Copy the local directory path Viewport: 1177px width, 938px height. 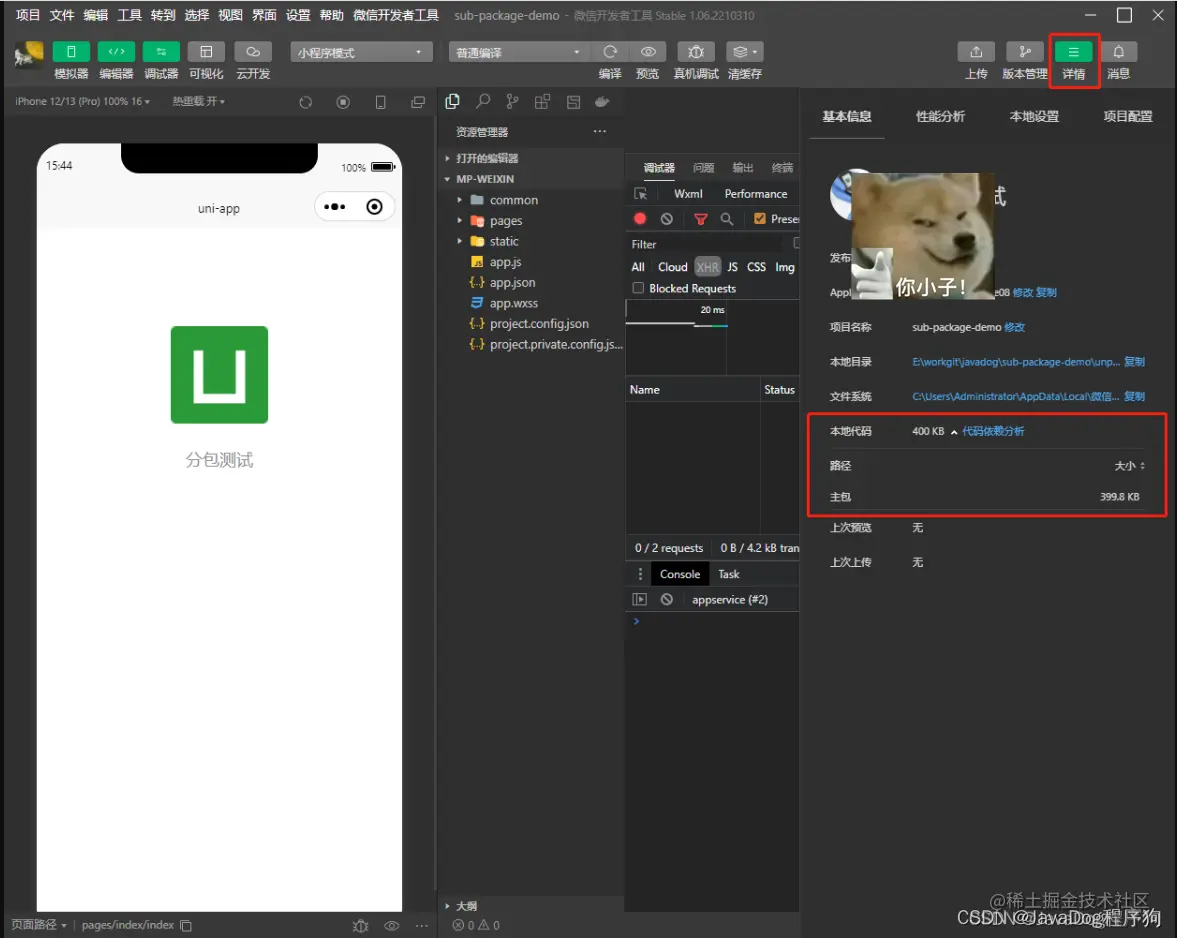[x=1134, y=362]
